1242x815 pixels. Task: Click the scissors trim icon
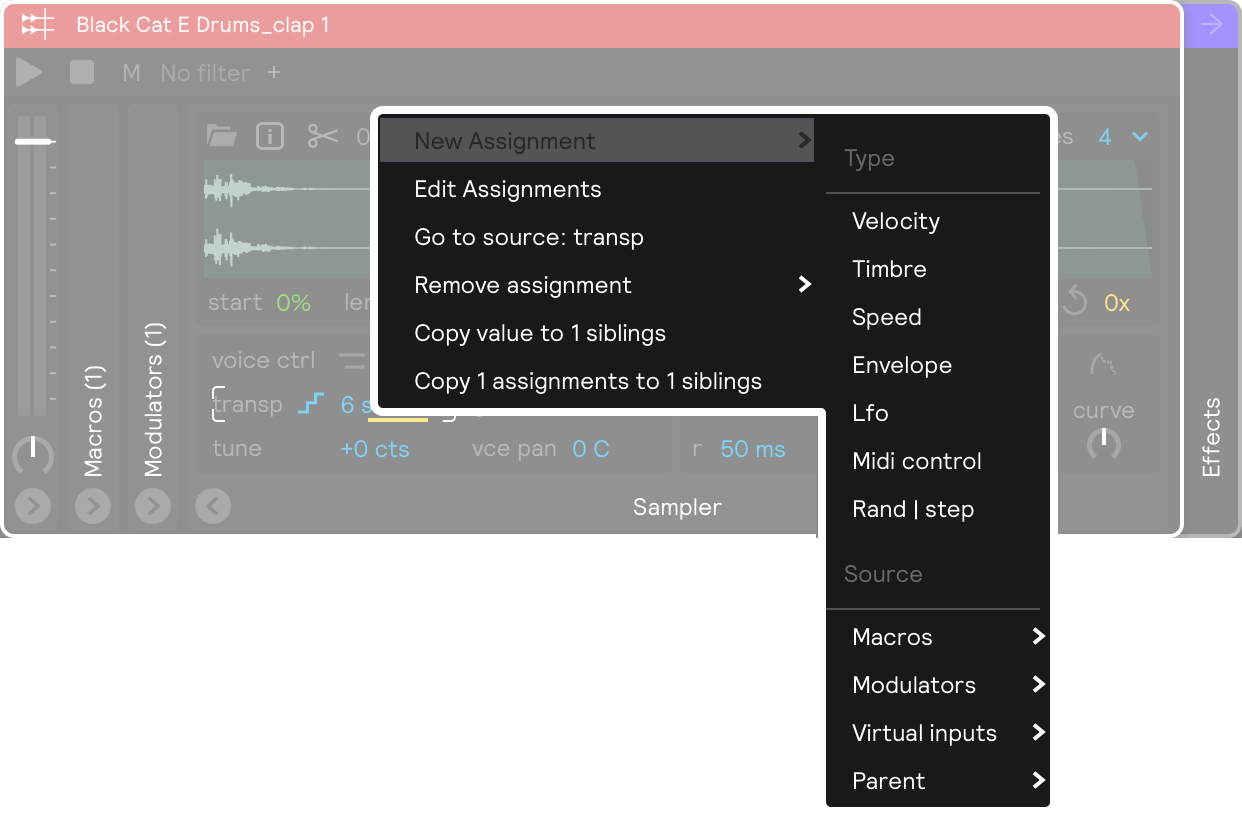pos(322,136)
